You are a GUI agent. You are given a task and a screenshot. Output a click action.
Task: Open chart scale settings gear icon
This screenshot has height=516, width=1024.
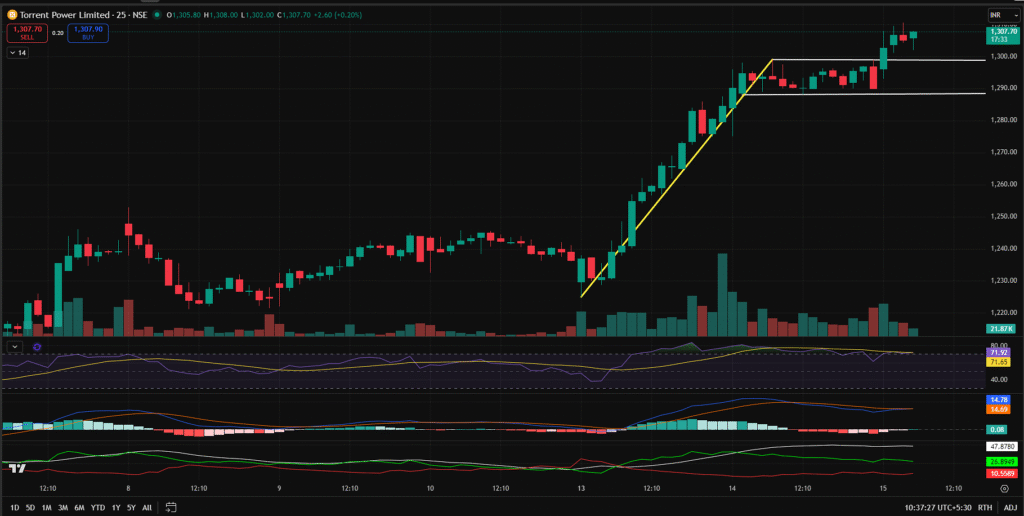[x=1003, y=488]
